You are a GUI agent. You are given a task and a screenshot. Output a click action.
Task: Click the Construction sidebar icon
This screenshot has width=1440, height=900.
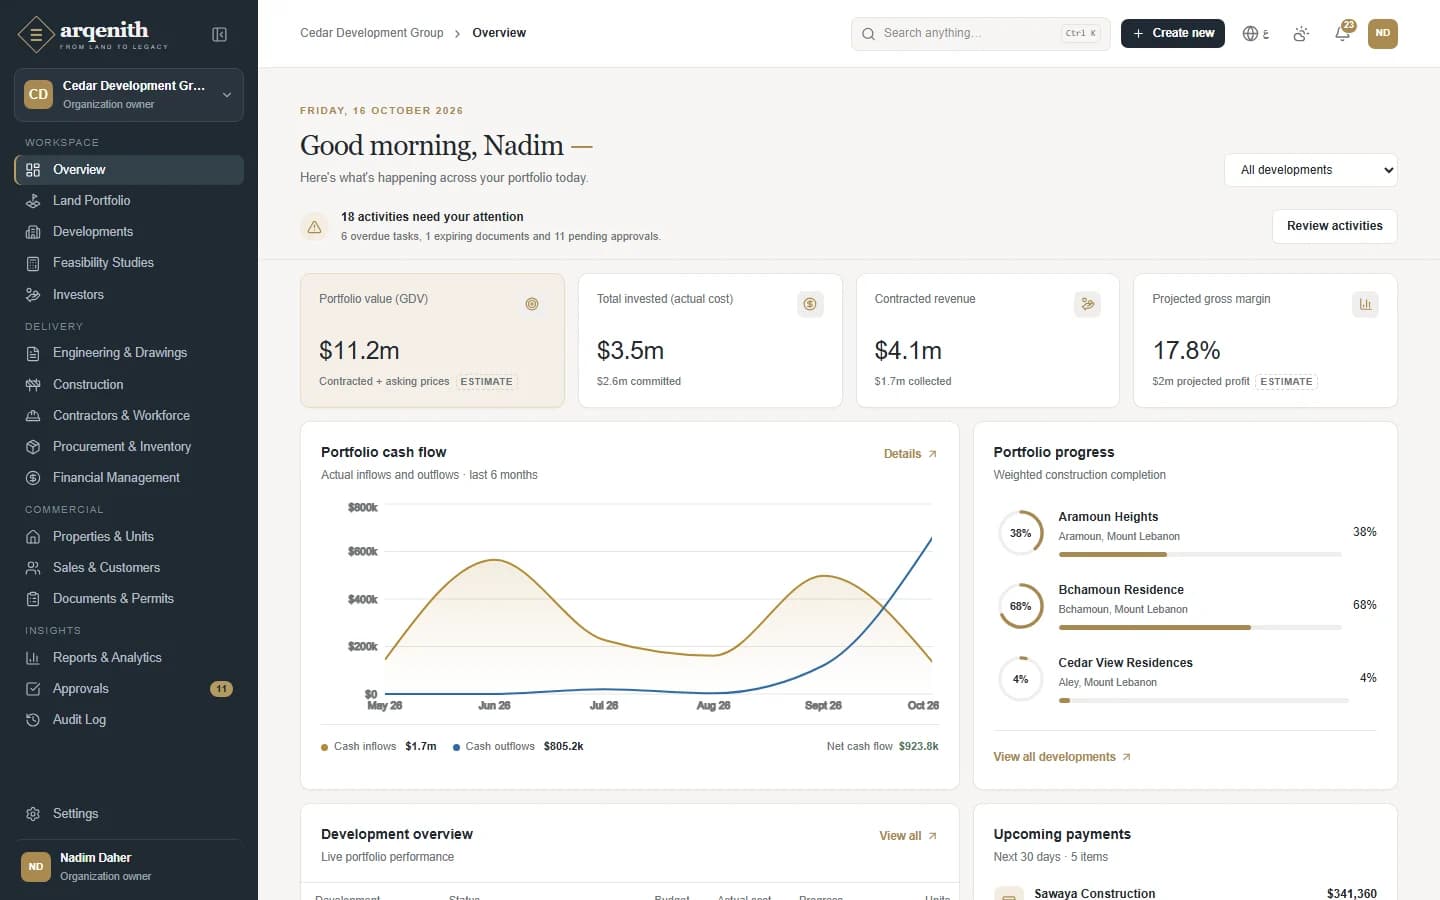point(33,385)
